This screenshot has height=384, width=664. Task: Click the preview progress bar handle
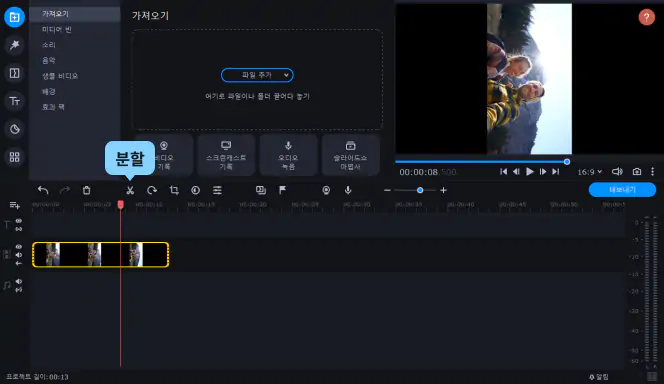[x=567, y=162]
